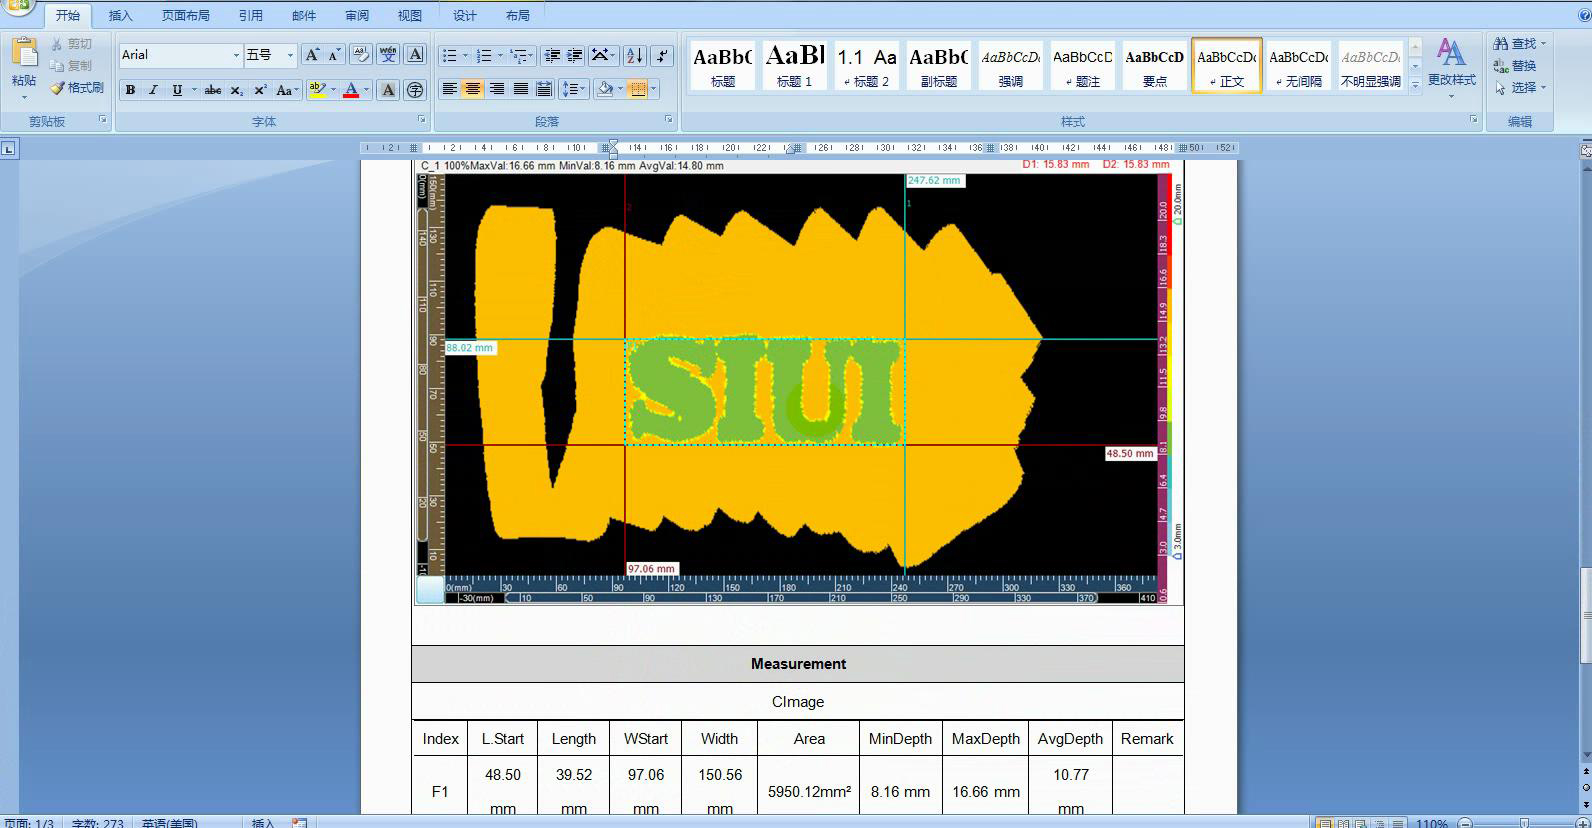Apply the 标题 1 heading style
Screen dimensions: 1592x828
[x=795, y=66]
